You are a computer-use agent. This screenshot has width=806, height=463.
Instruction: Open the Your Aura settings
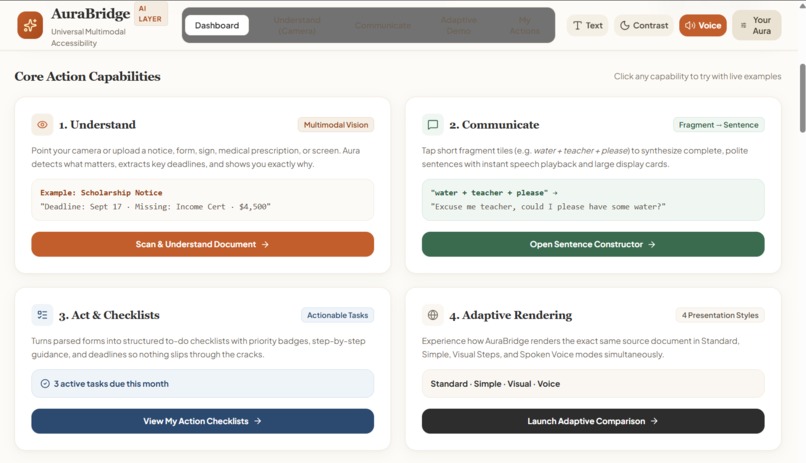click(x=757, y=25)
